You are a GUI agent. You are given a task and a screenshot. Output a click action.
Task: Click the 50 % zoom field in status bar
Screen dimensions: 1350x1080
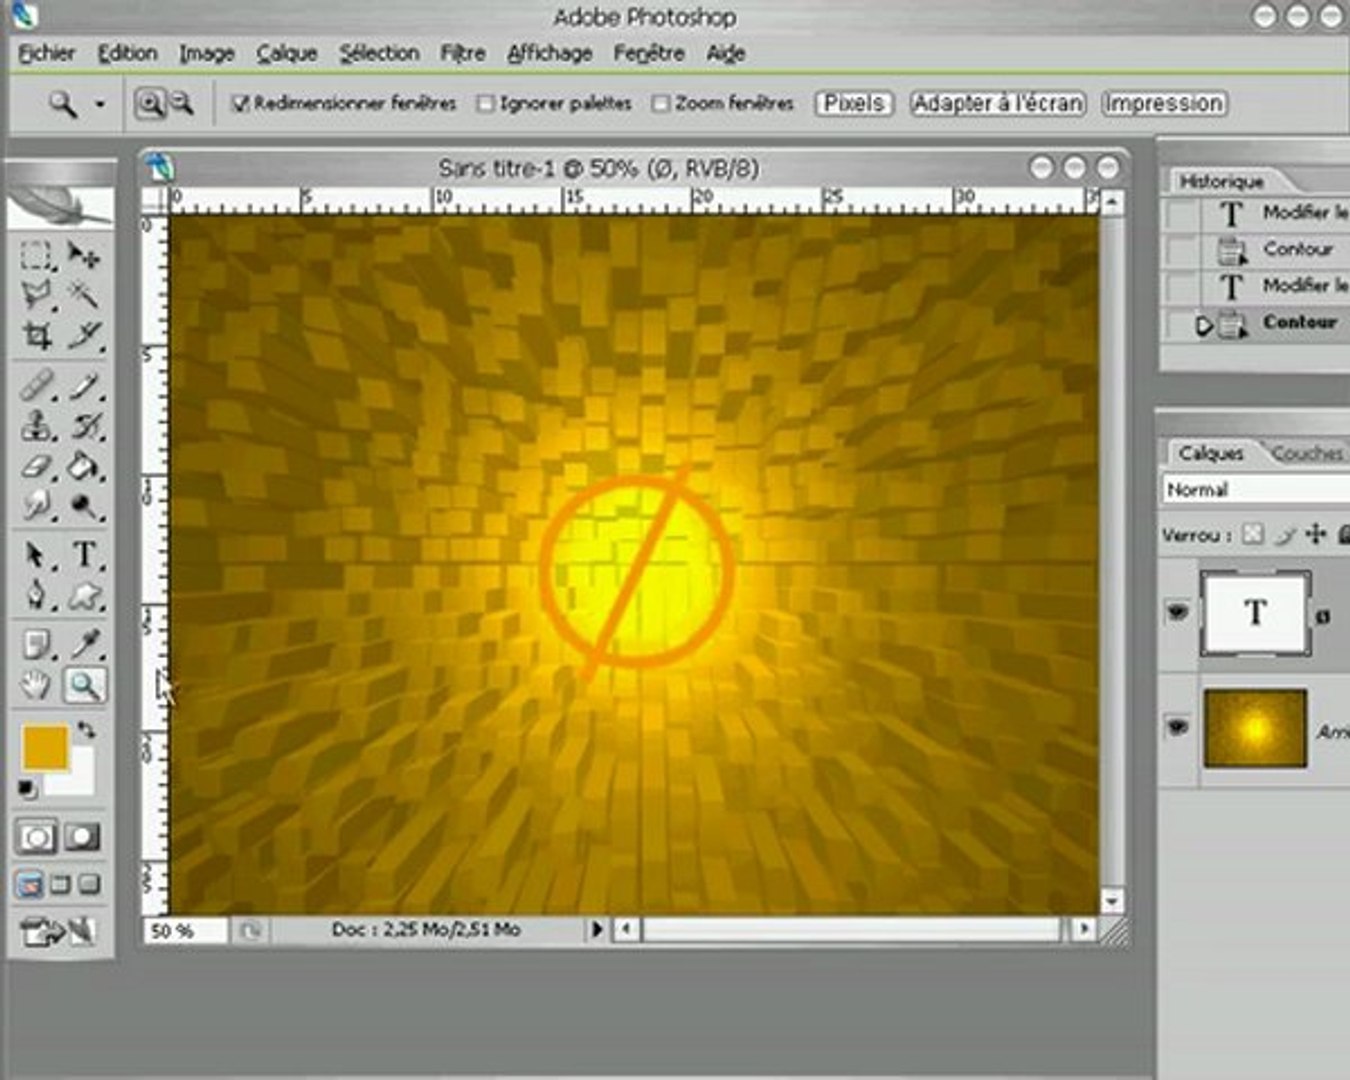(183, 930)
